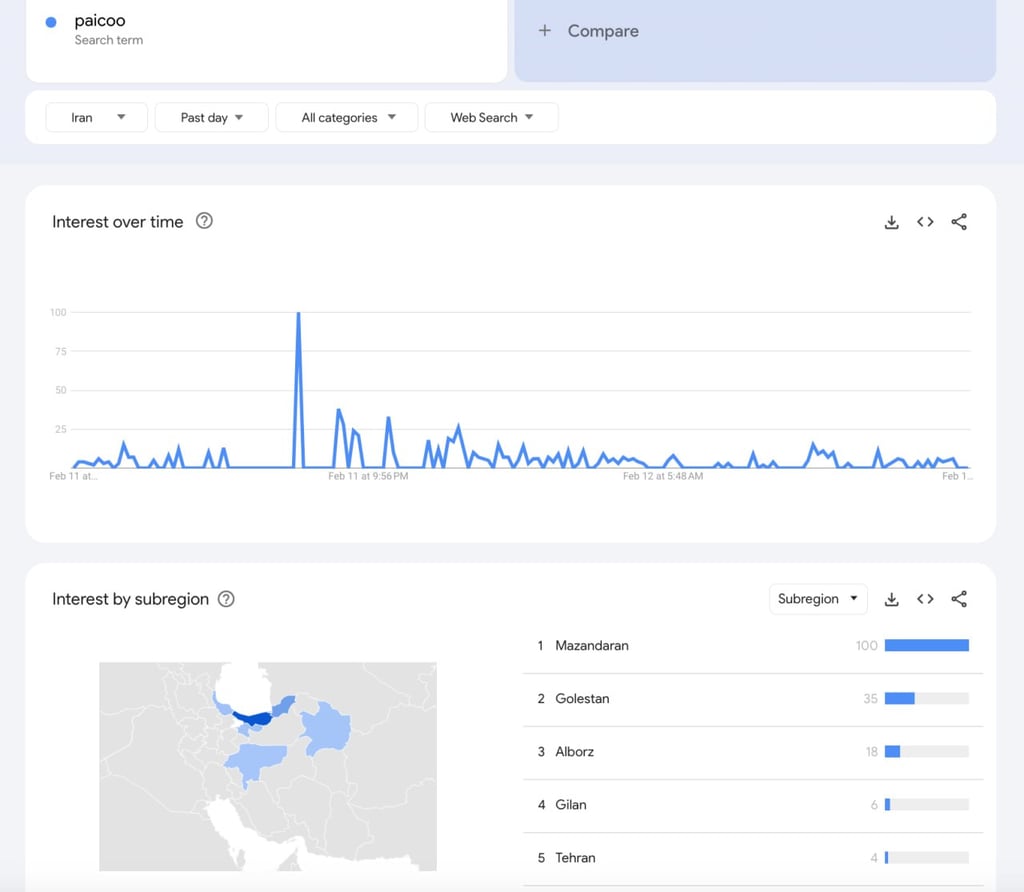Select Mazandaran in the subregion list
The width and height of the screenshot is (1024, 892).
[x=592, y=646]
